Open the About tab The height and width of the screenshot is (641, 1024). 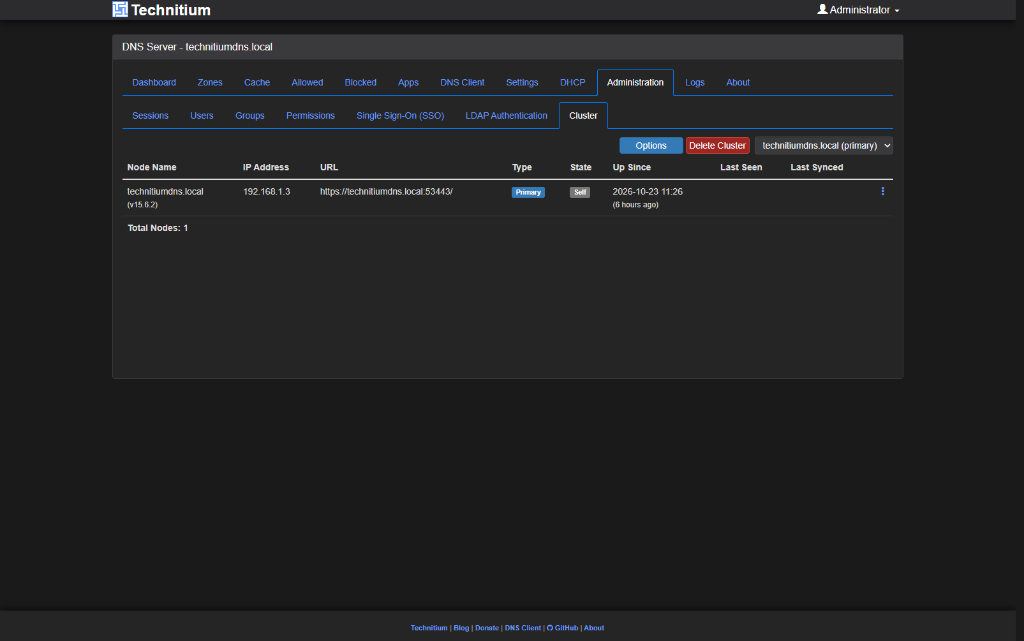[x=737, y=82]
